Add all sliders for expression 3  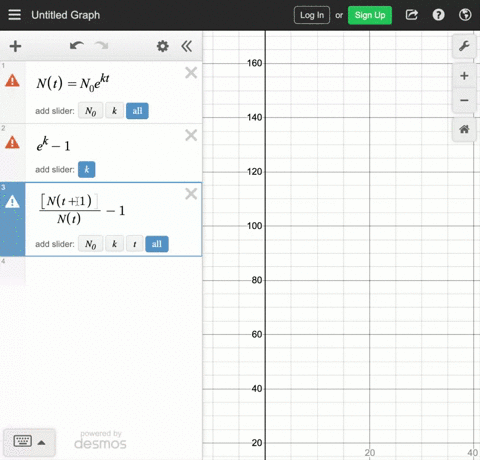pyautogui.click(x=157, y=244)
